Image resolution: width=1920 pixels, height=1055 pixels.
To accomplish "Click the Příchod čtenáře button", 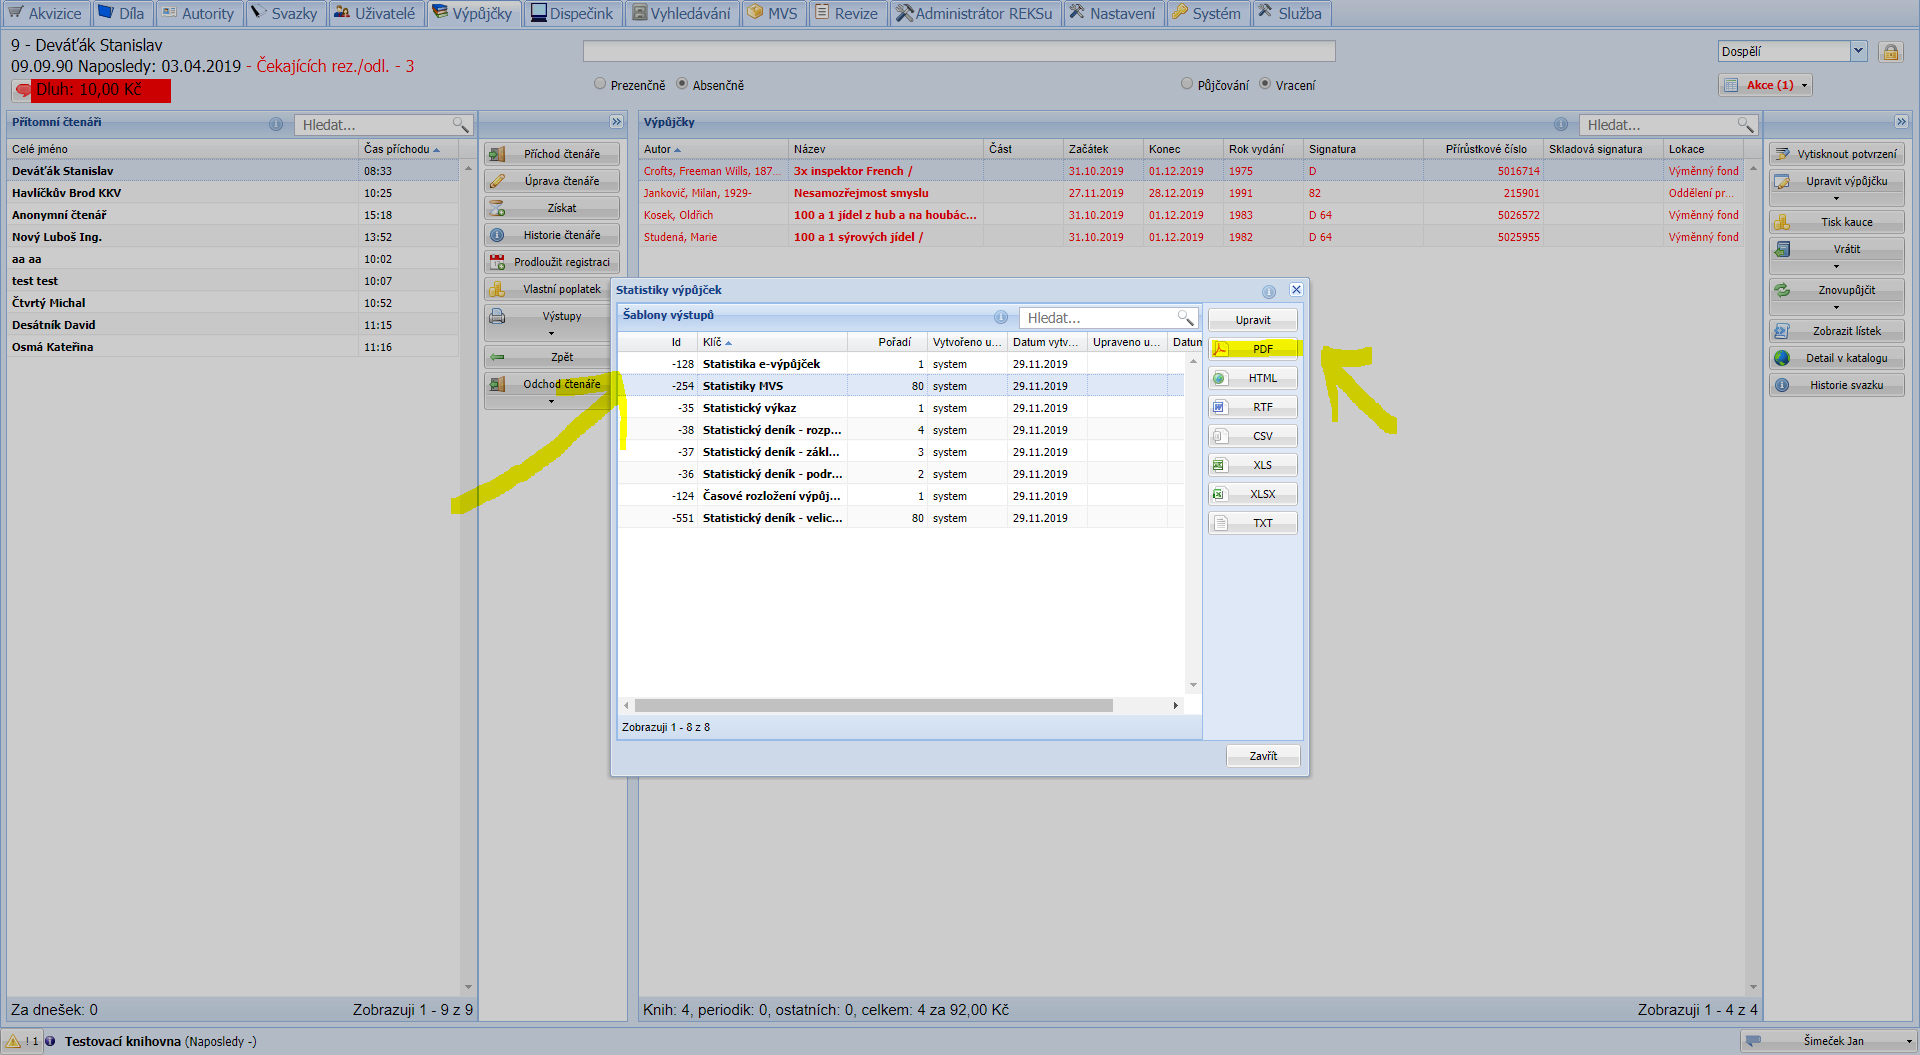I will (552, 154).
